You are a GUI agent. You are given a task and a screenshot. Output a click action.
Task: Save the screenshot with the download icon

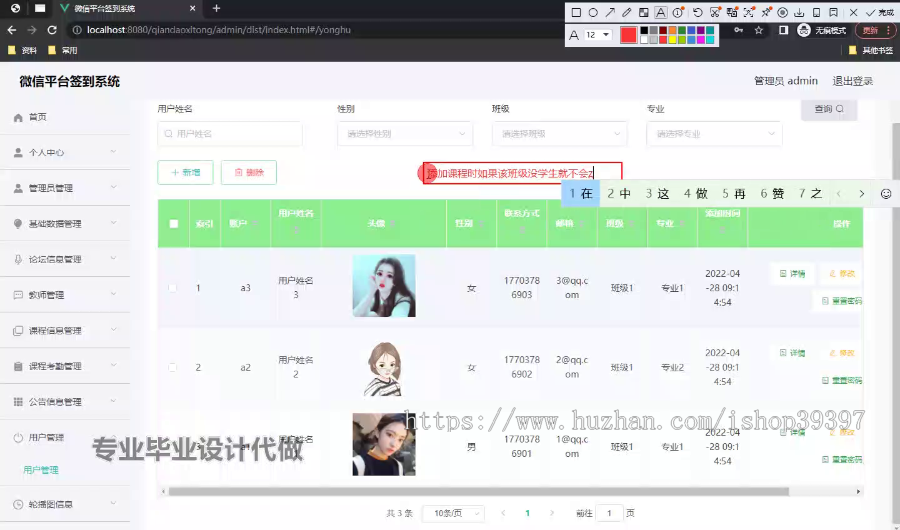tap(799, 12)
